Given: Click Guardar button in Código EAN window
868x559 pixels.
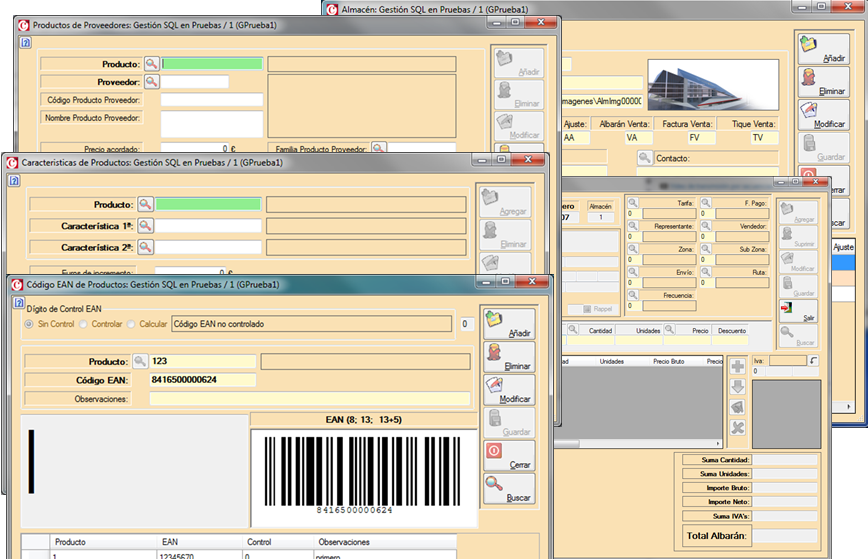Looking at the screenshot, I should coord(509,423).
